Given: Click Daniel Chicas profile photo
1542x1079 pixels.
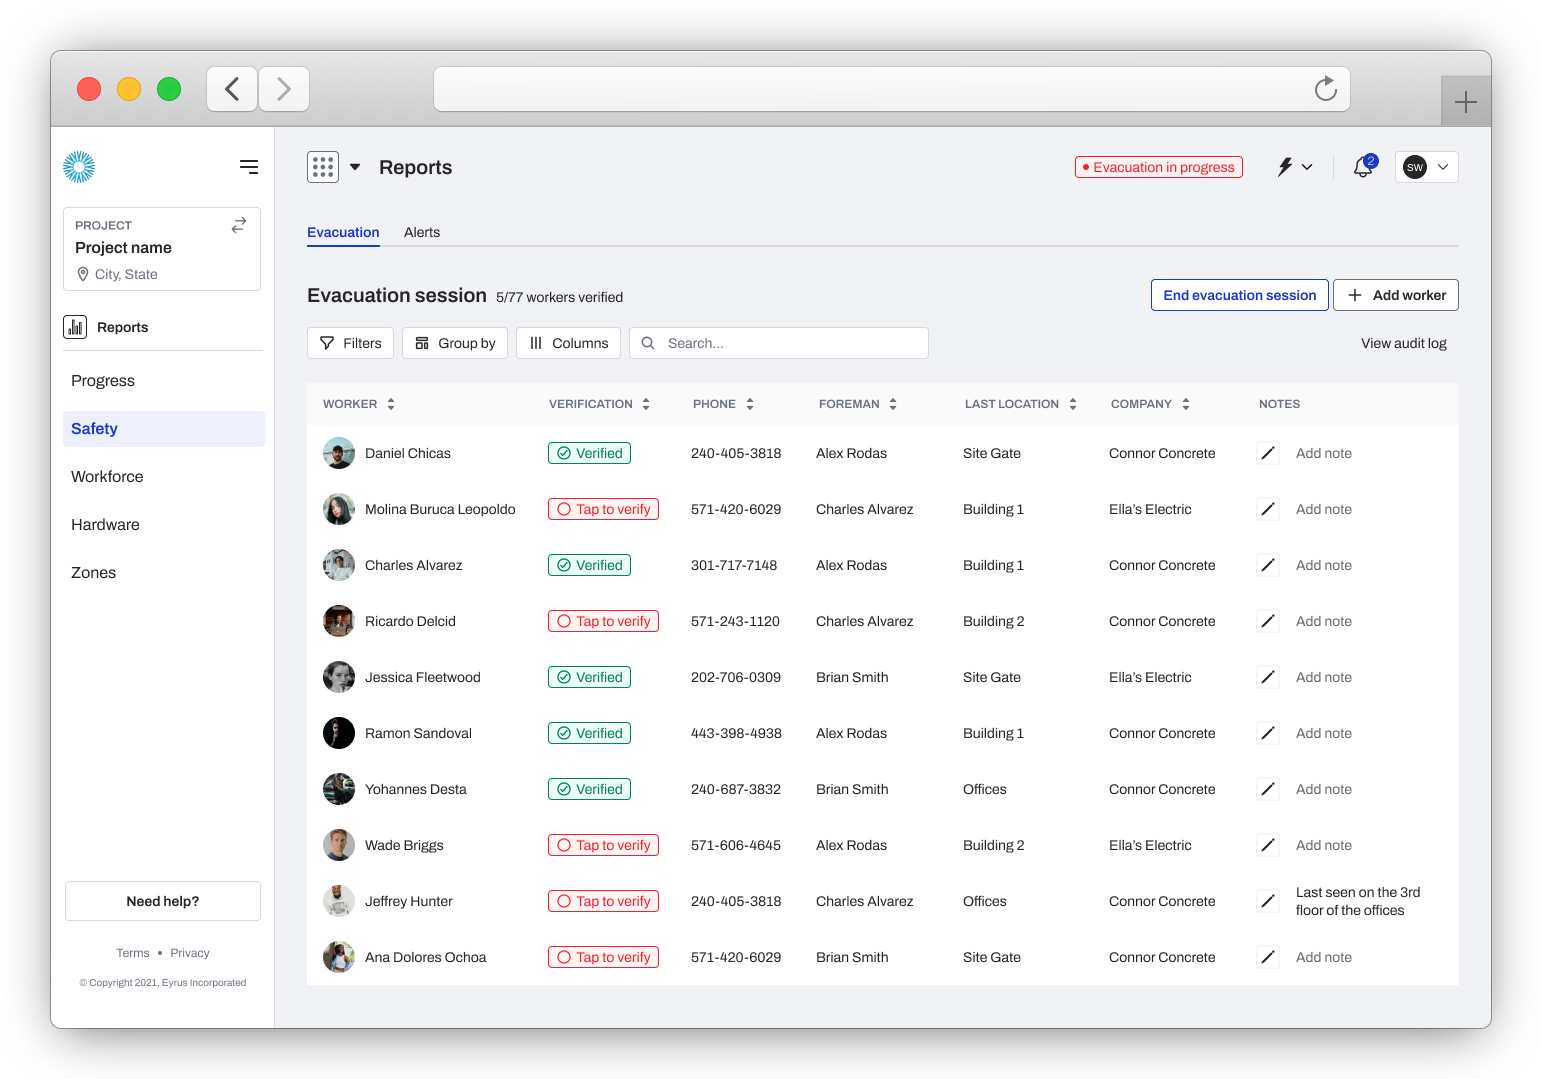Looking at the screenshot, I should [x=339, y=453].
